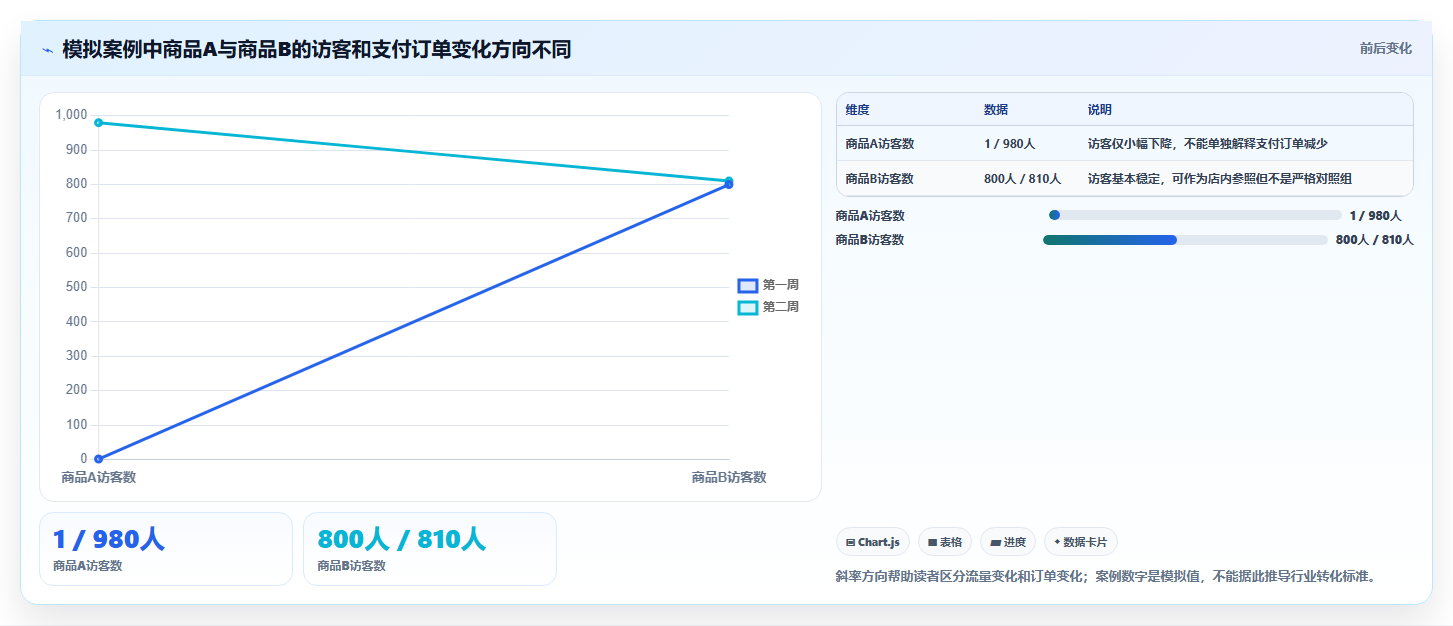Open the 800人 / 810人 stat card
This screenshot has height=626, width=1453.
point(430,549)
